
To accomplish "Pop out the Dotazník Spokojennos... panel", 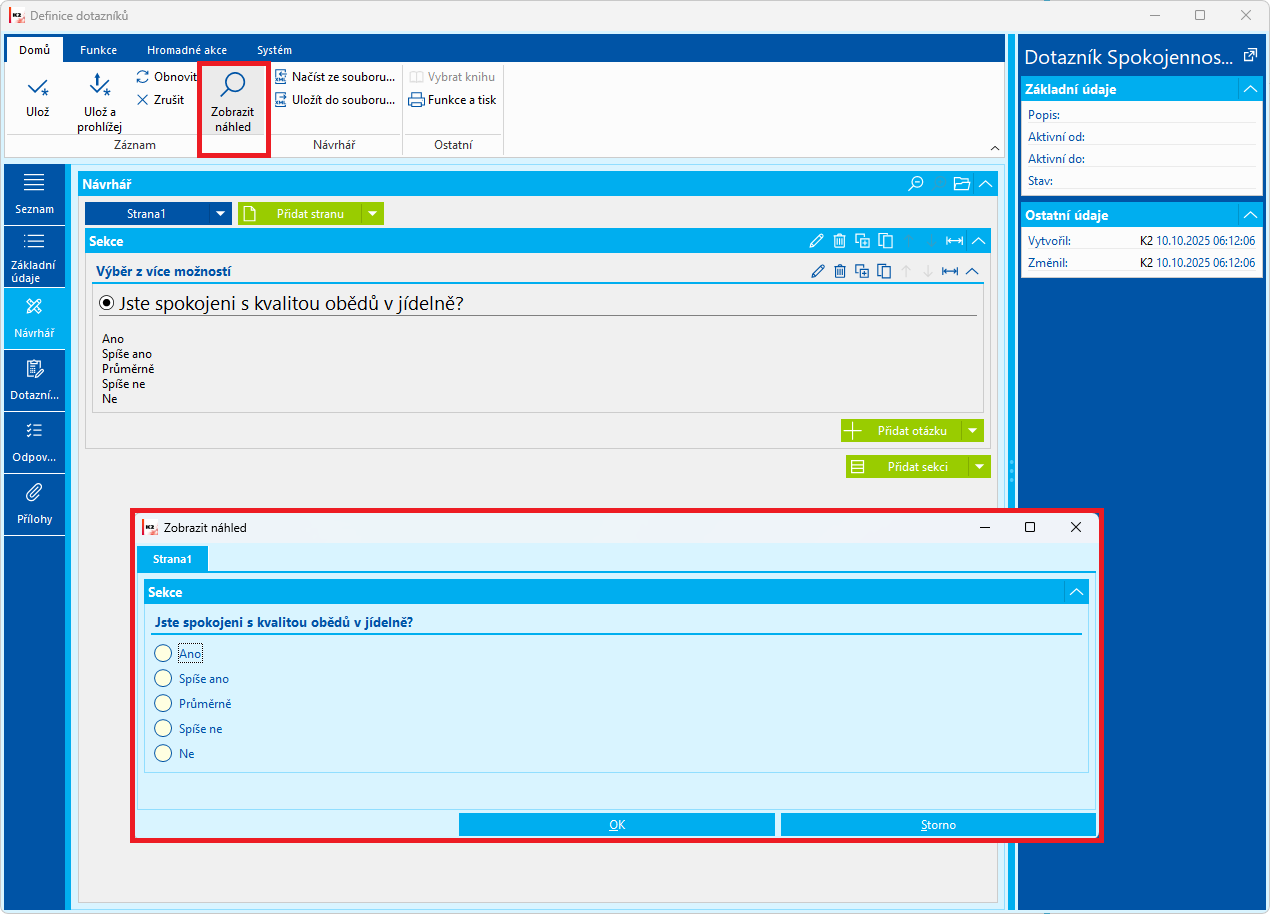I will click(1250, 56).
